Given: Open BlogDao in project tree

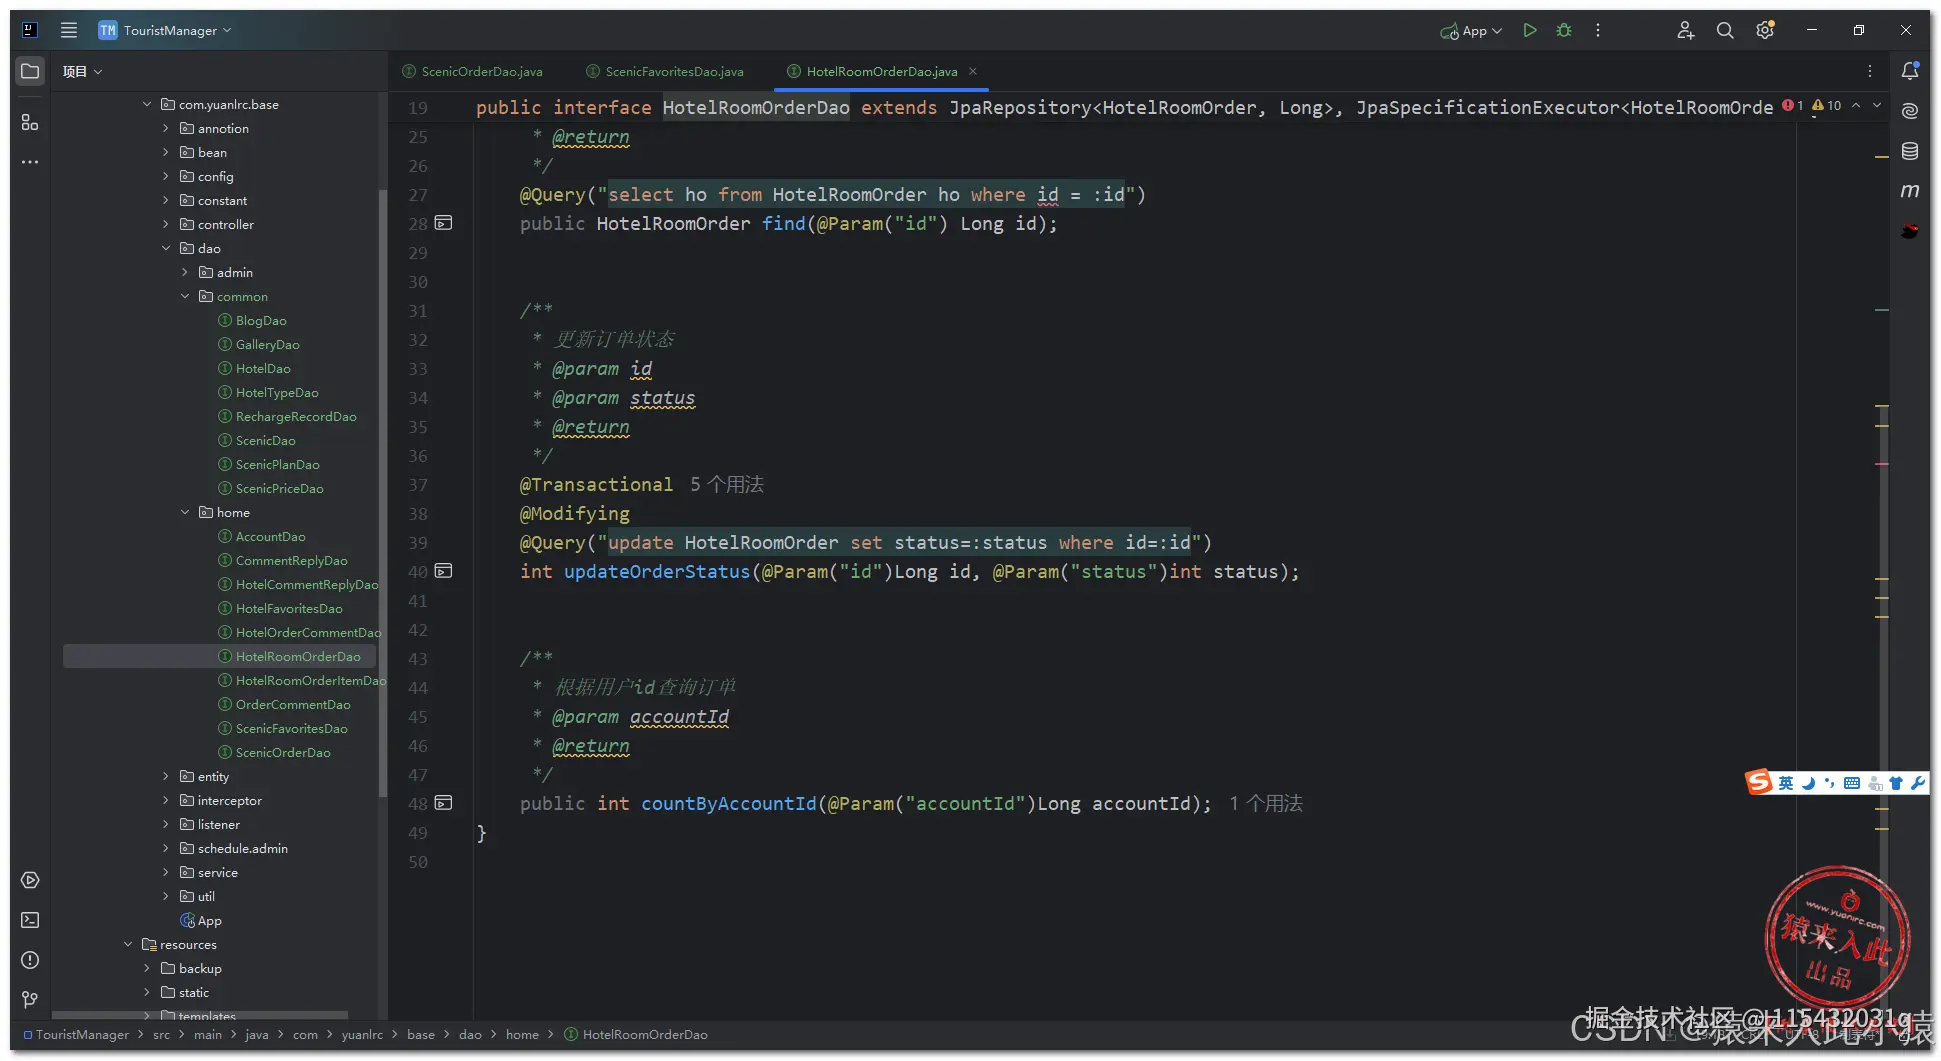Looking at the screenshot, I should click(x=261, y=320).
